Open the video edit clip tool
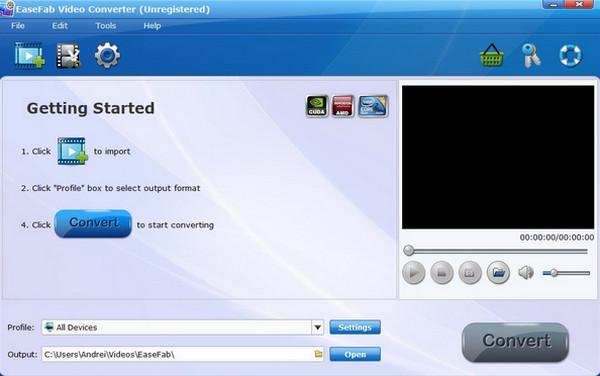 tap(69, 56)
